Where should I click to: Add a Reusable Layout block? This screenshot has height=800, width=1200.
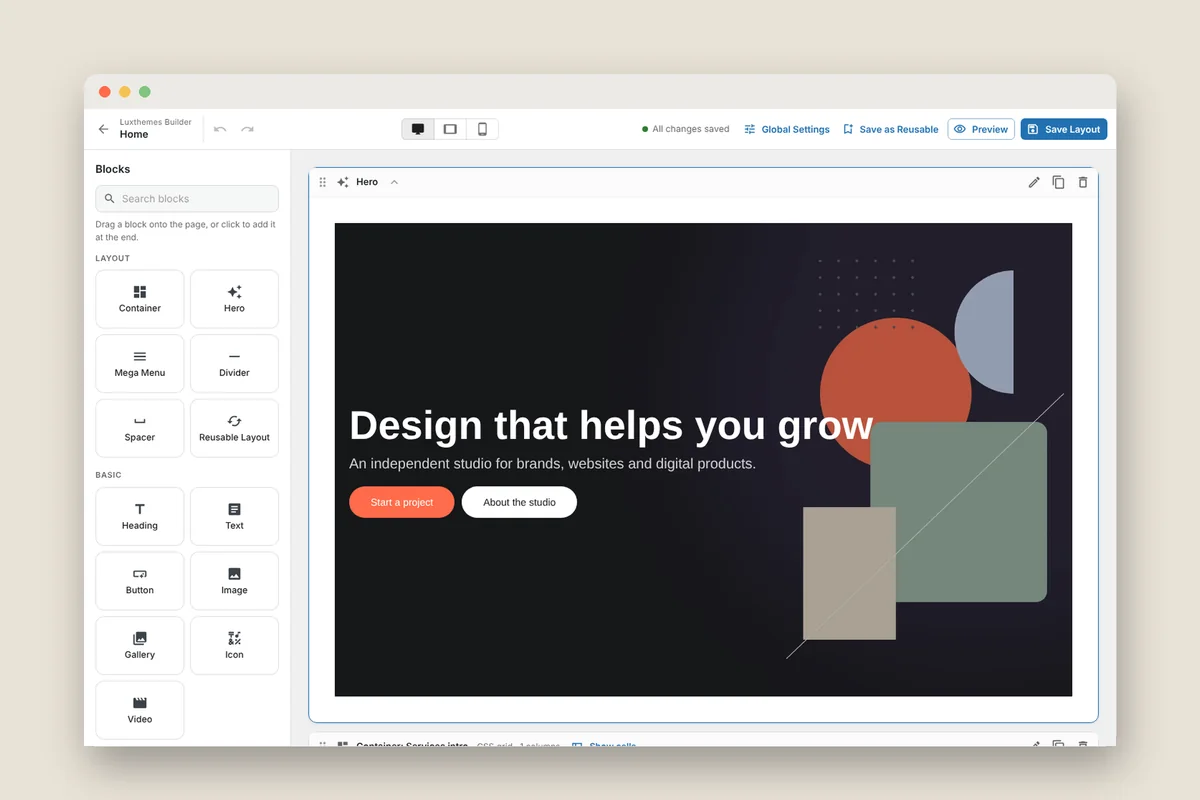pyautogui.click(x=234, y=428)
